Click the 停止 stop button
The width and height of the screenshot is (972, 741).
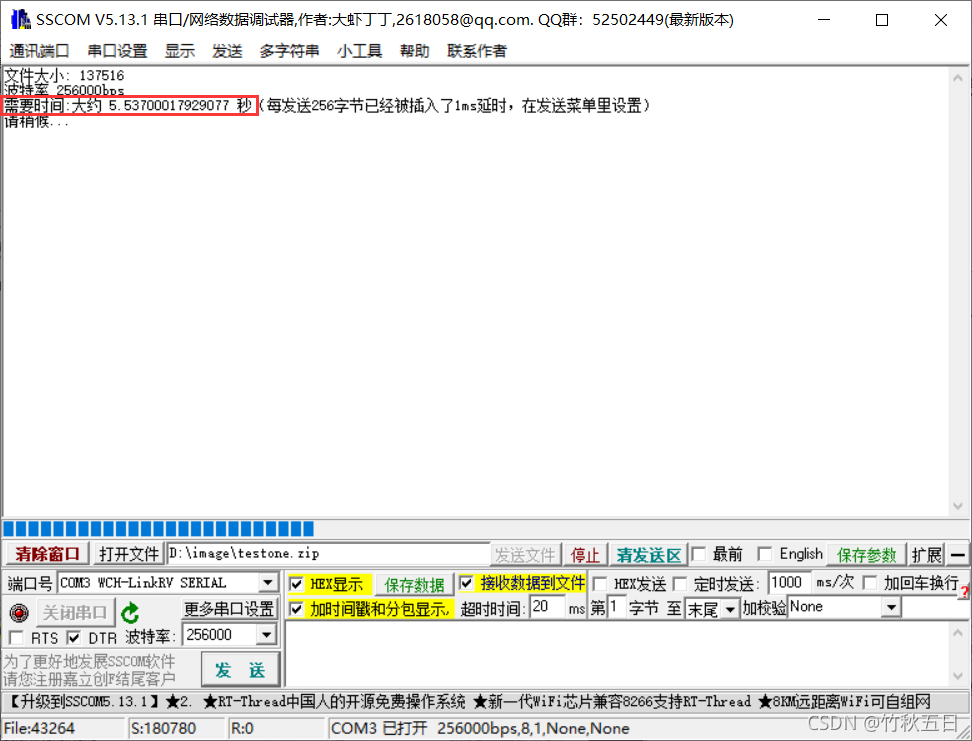pos(585,554)
